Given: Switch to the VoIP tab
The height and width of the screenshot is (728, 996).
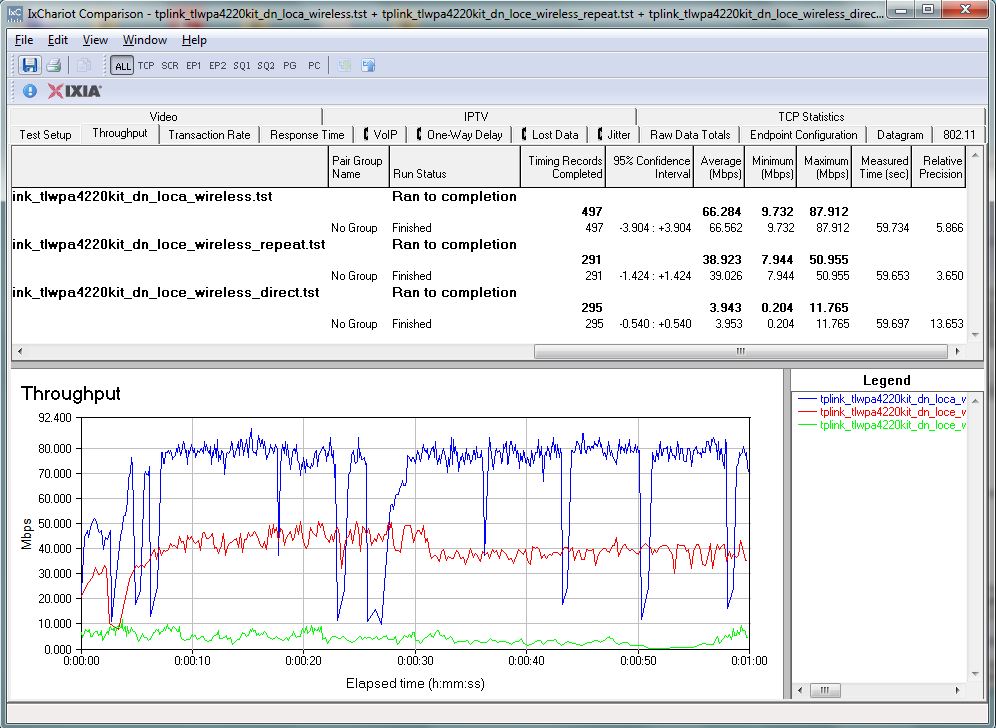Looking at the screenshot, I should coord(380,135).
